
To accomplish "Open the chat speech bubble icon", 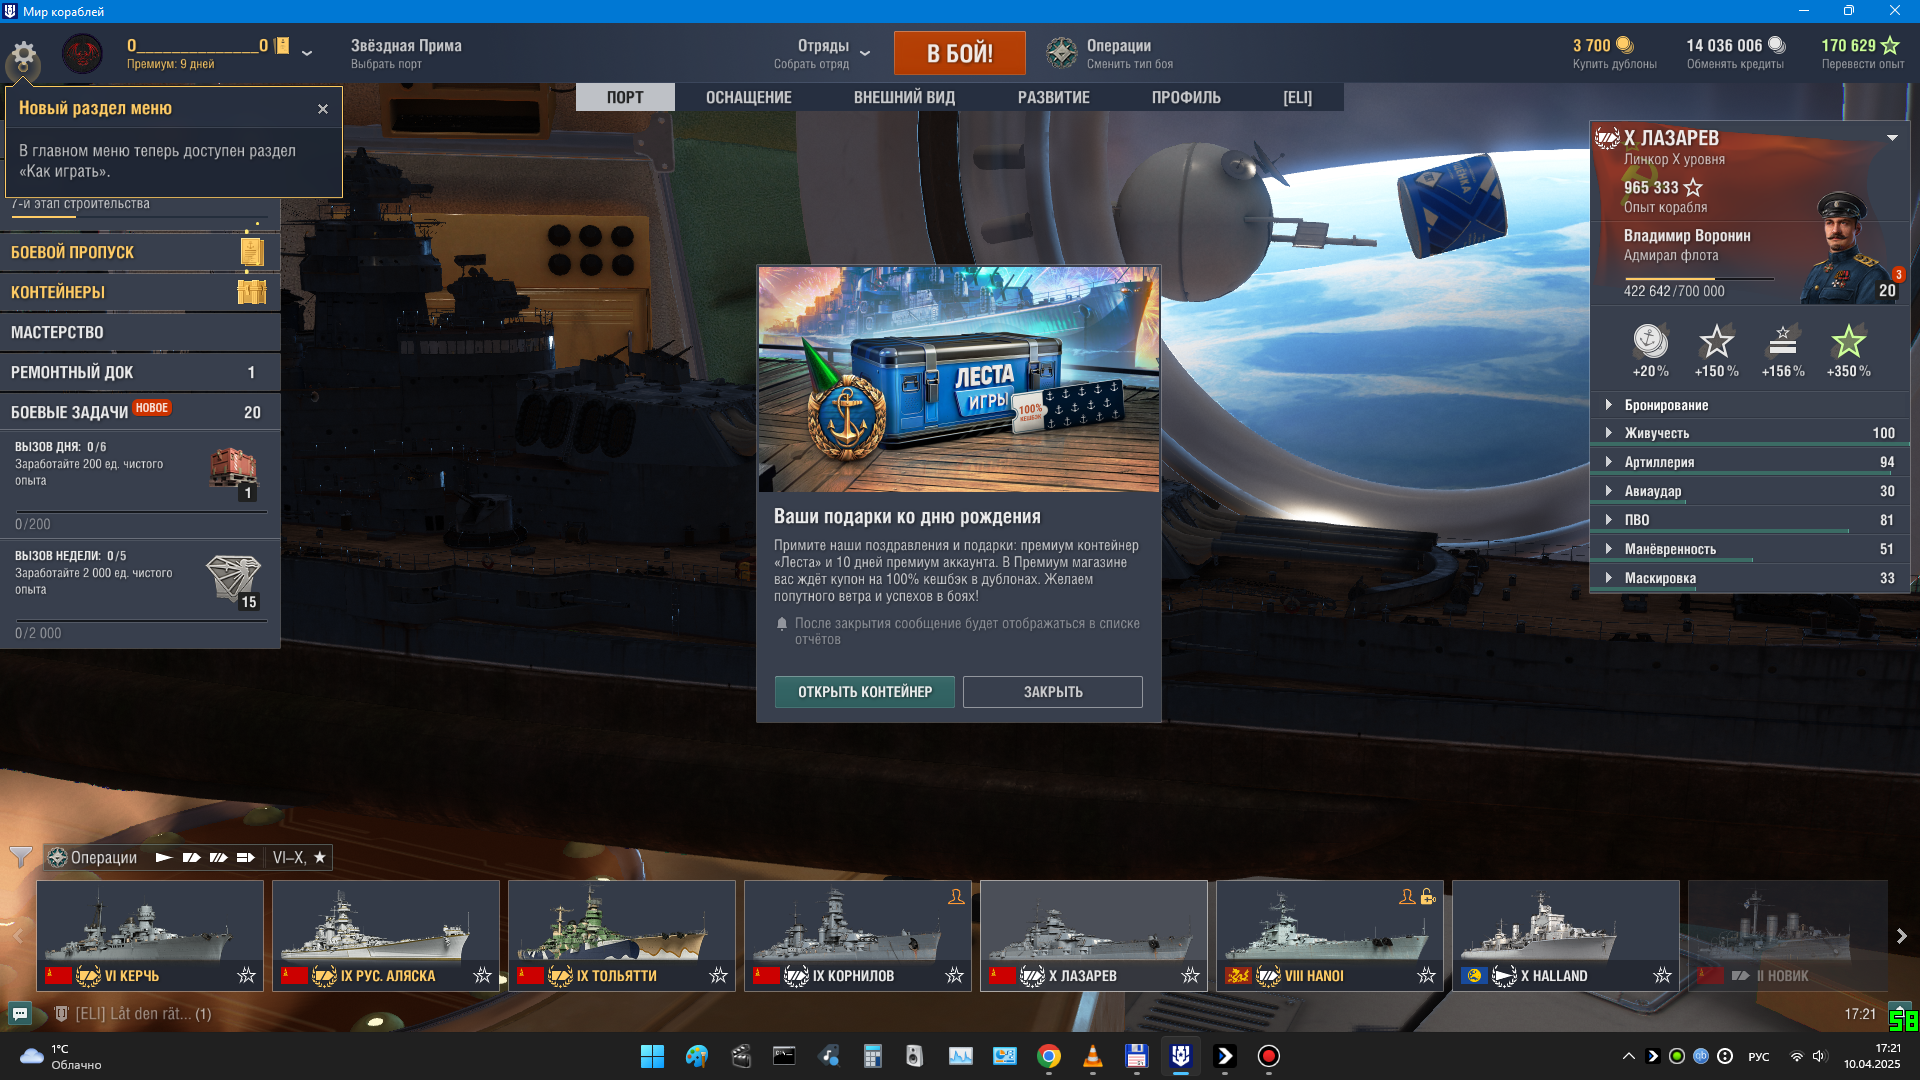I will [19, 1013].
